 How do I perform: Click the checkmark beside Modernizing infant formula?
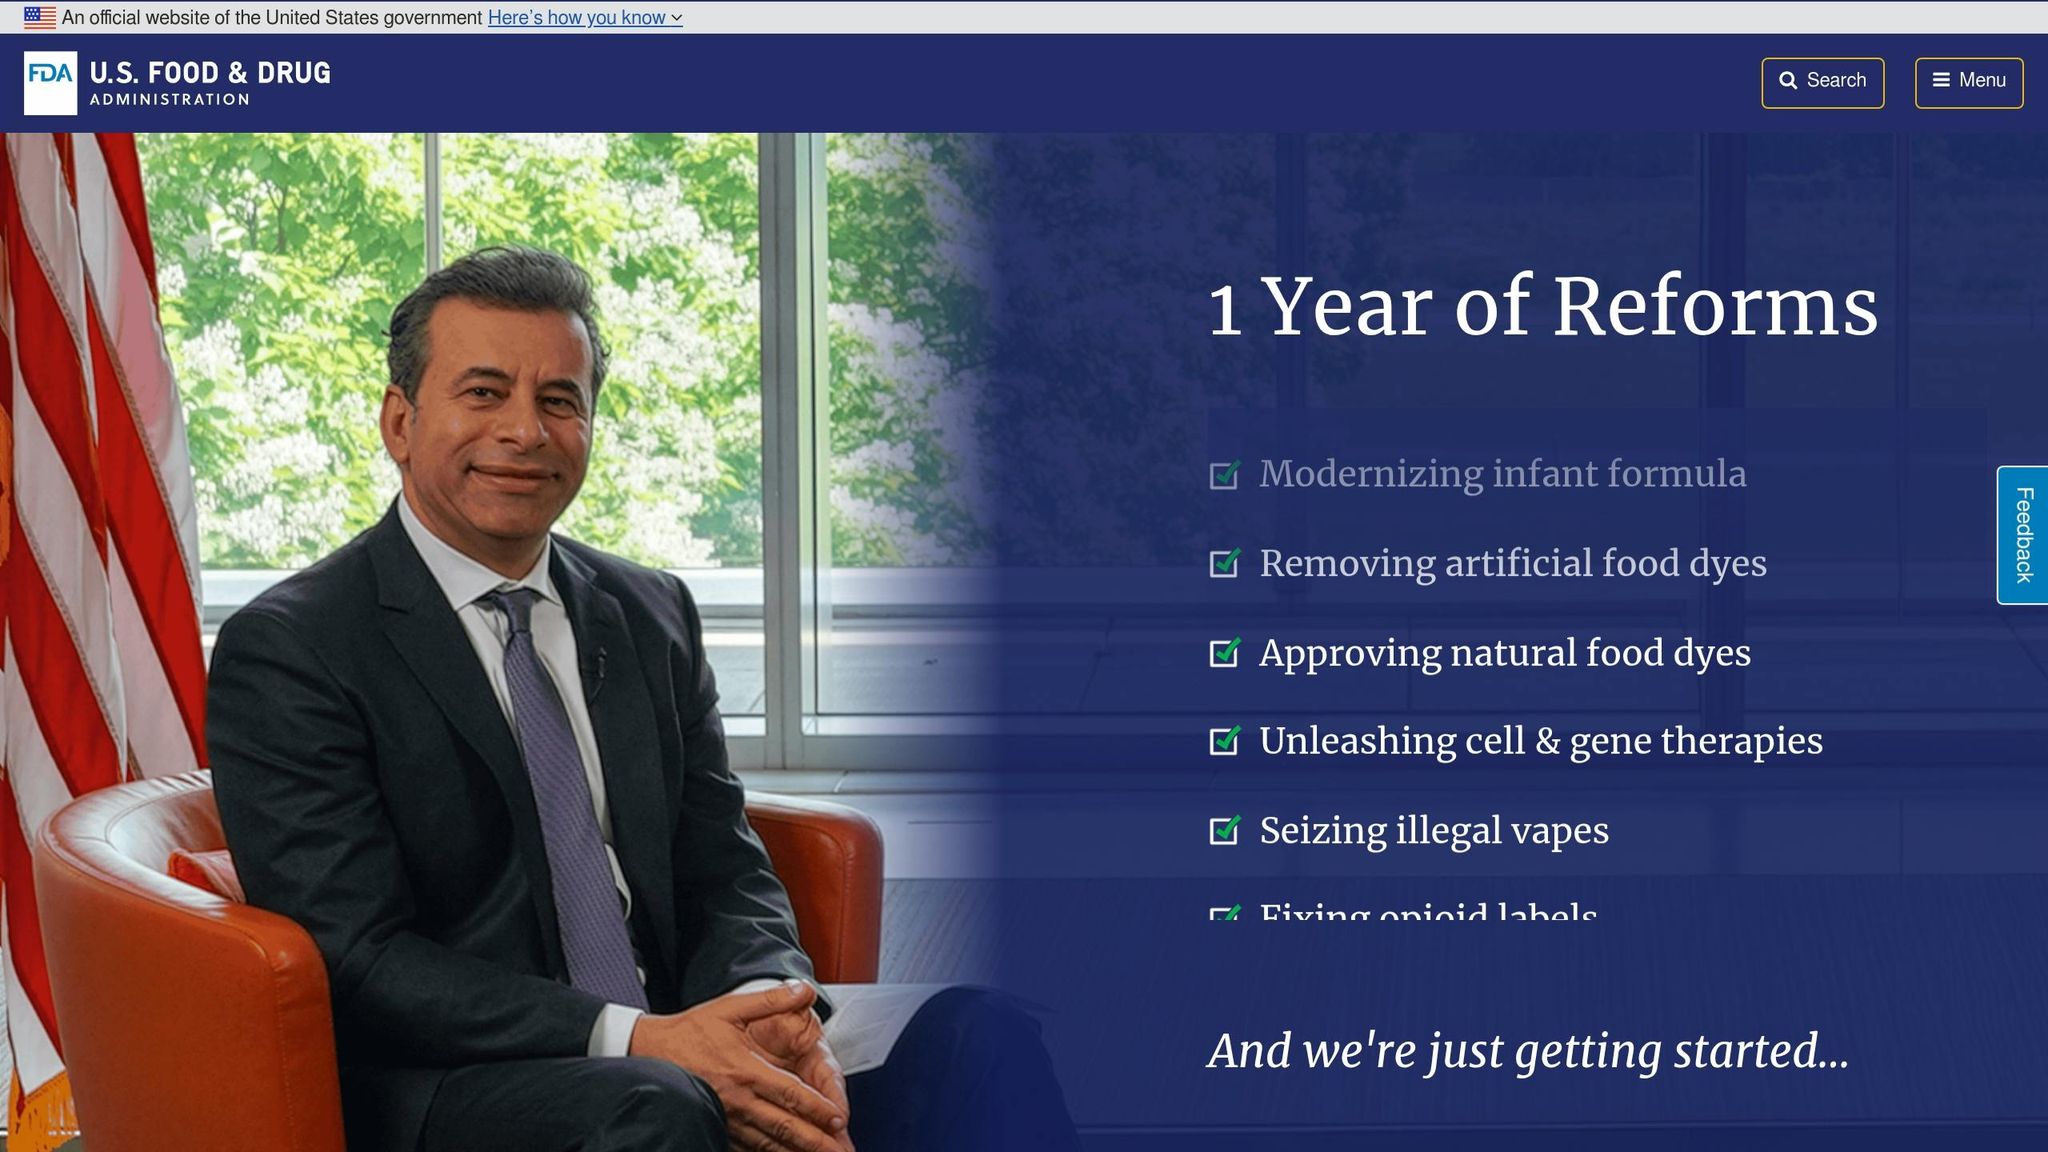(1225, 474)
